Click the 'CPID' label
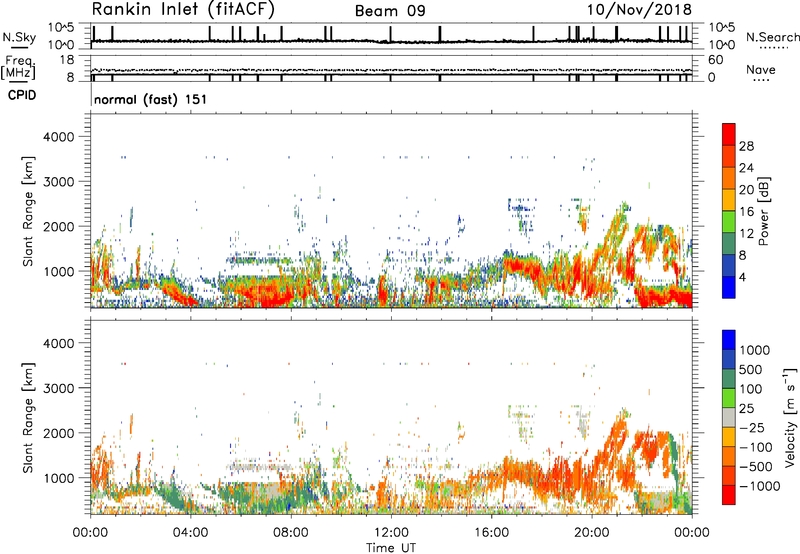This screenshot has width=800, height=554. (x=22, y=95)
